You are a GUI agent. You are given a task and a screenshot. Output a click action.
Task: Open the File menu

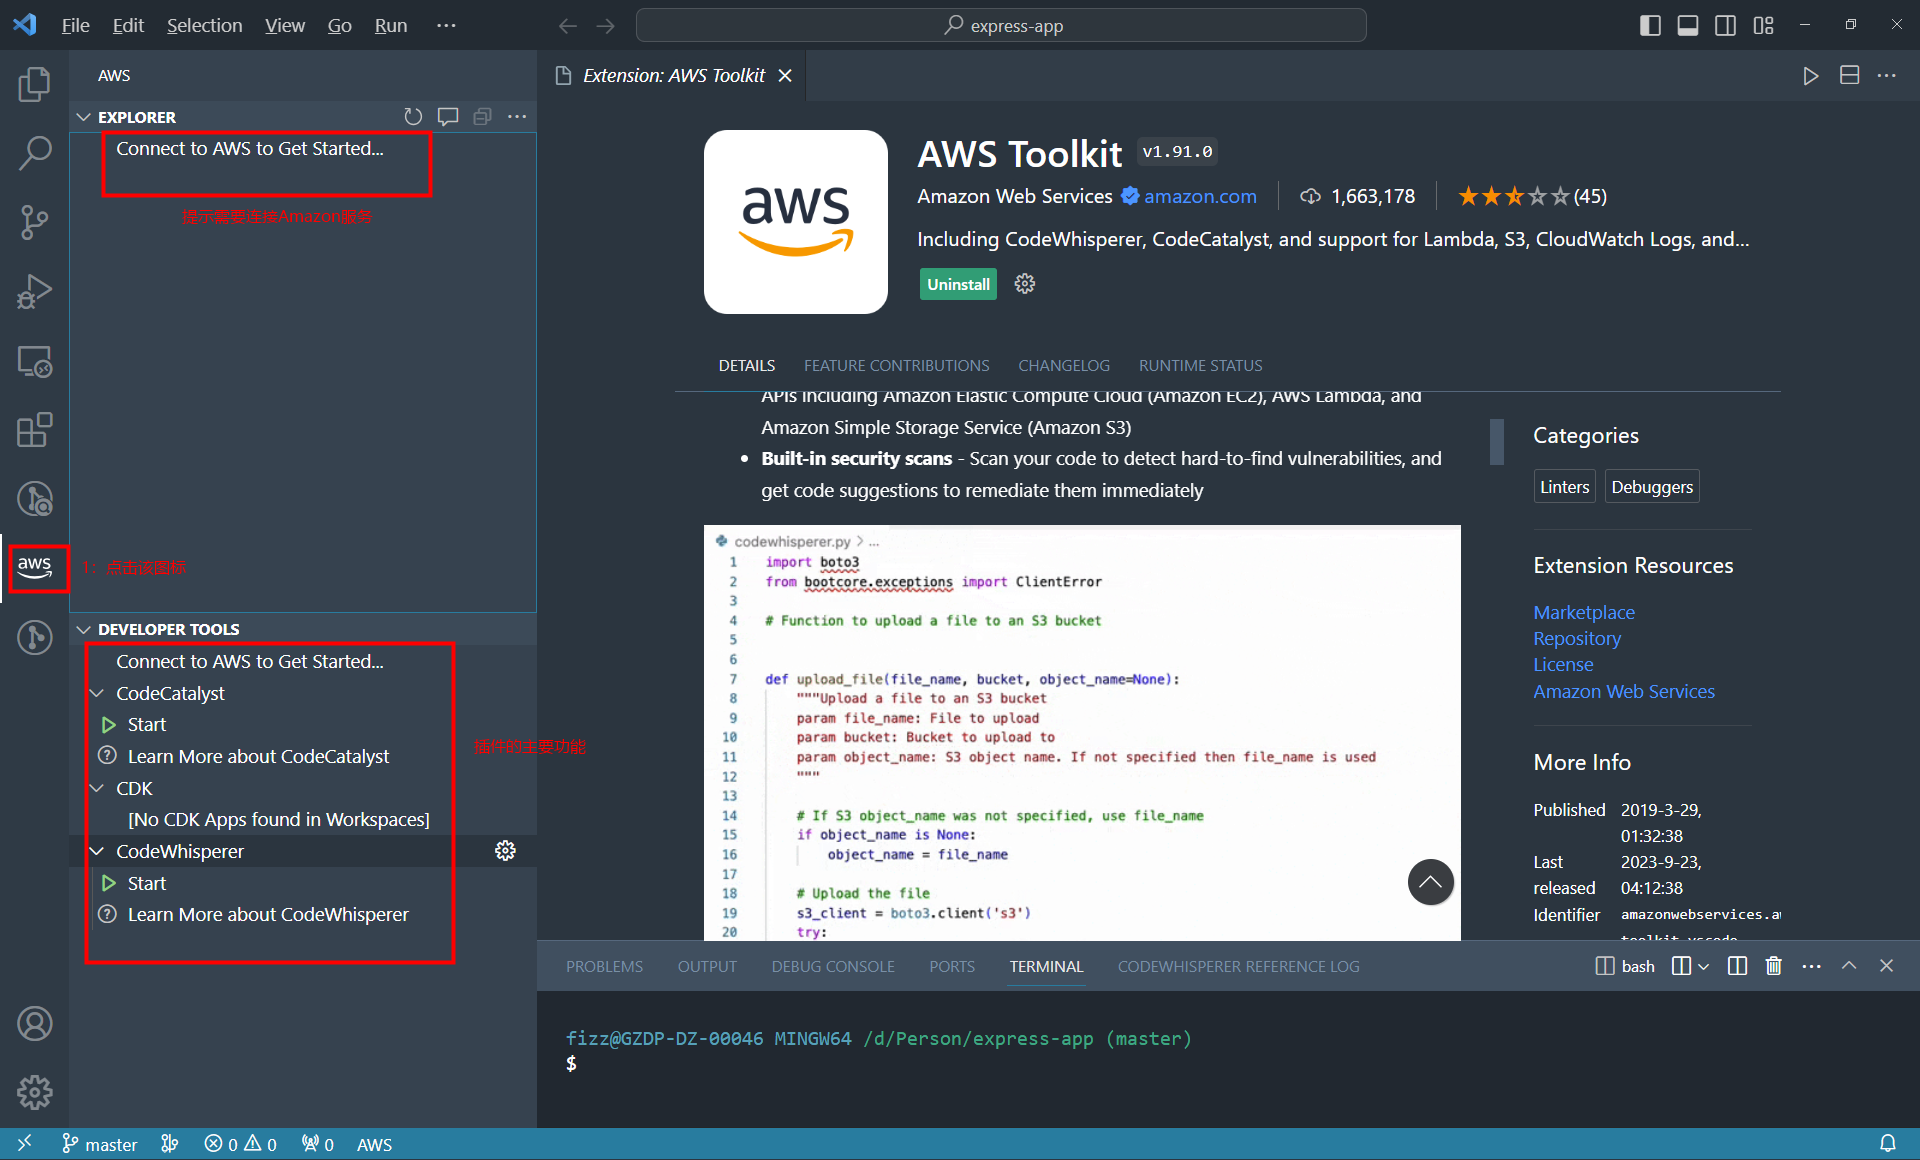pyautogui.click(x=75, y=26)
